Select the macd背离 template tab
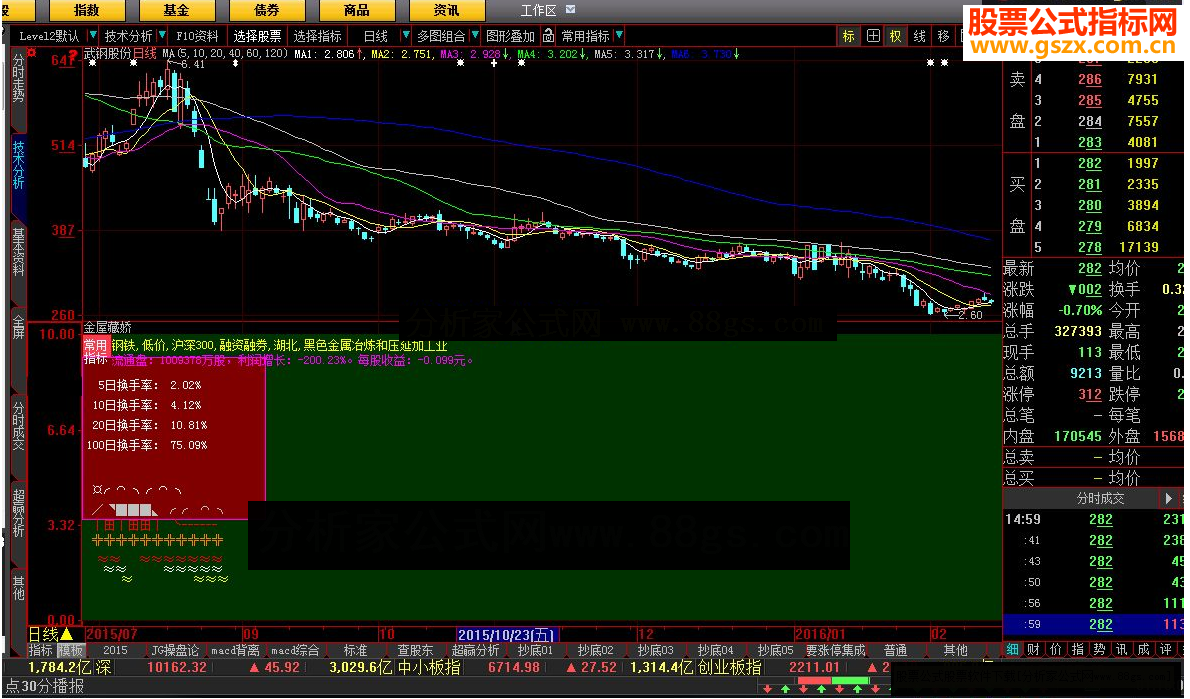The image size is (1190, 699). coord(235,650)
